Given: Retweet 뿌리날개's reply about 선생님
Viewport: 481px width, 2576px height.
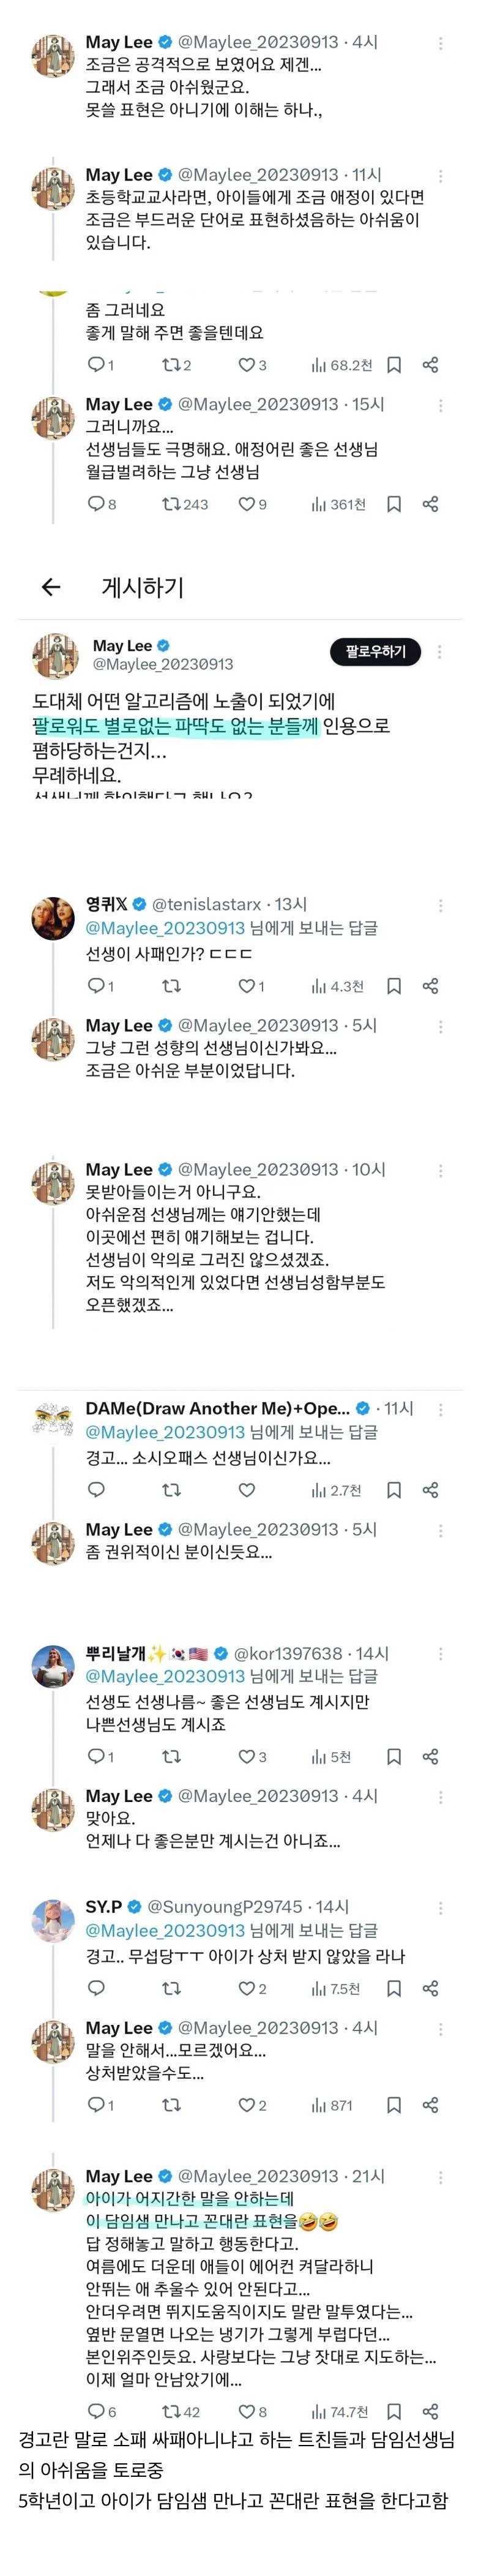Looking at the screenshot, I should coord(171,1757).
